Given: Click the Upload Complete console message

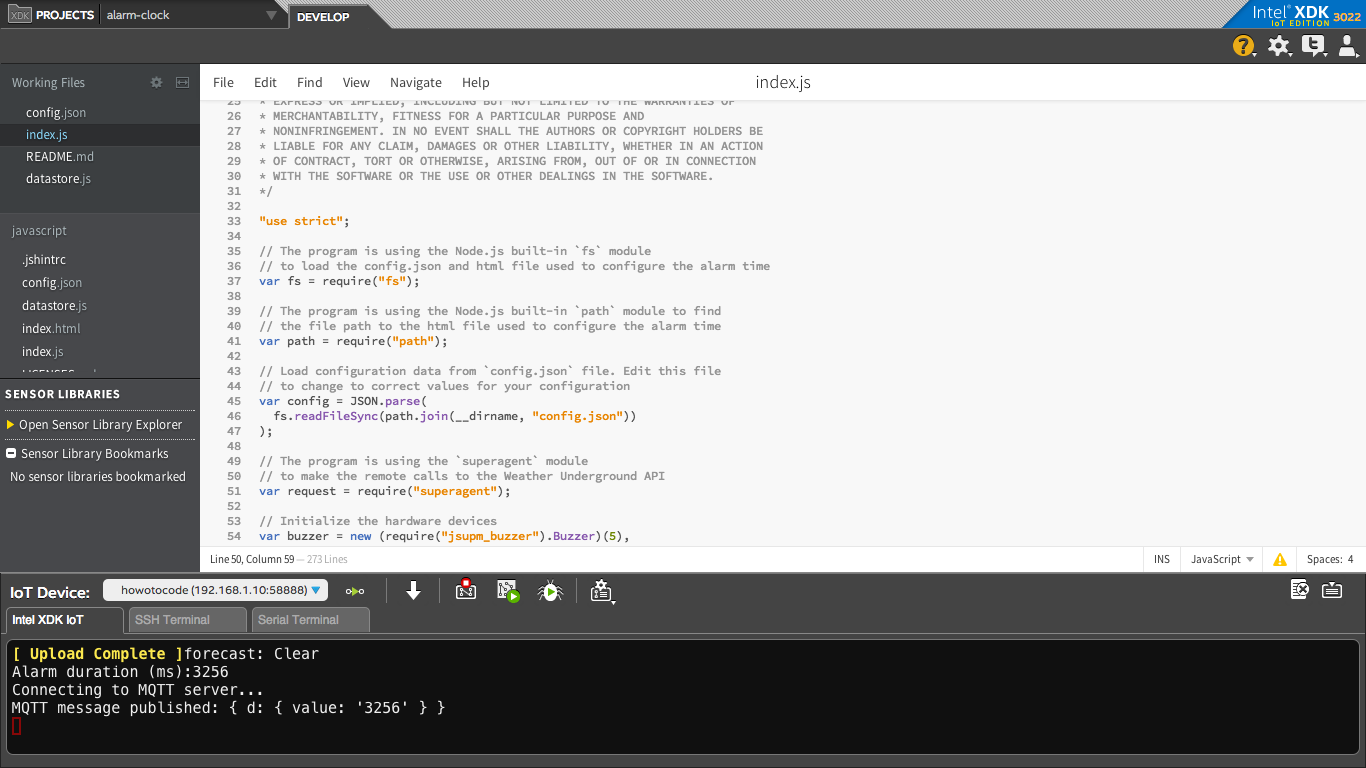Looking at the screenshot, I should [98, 654].
